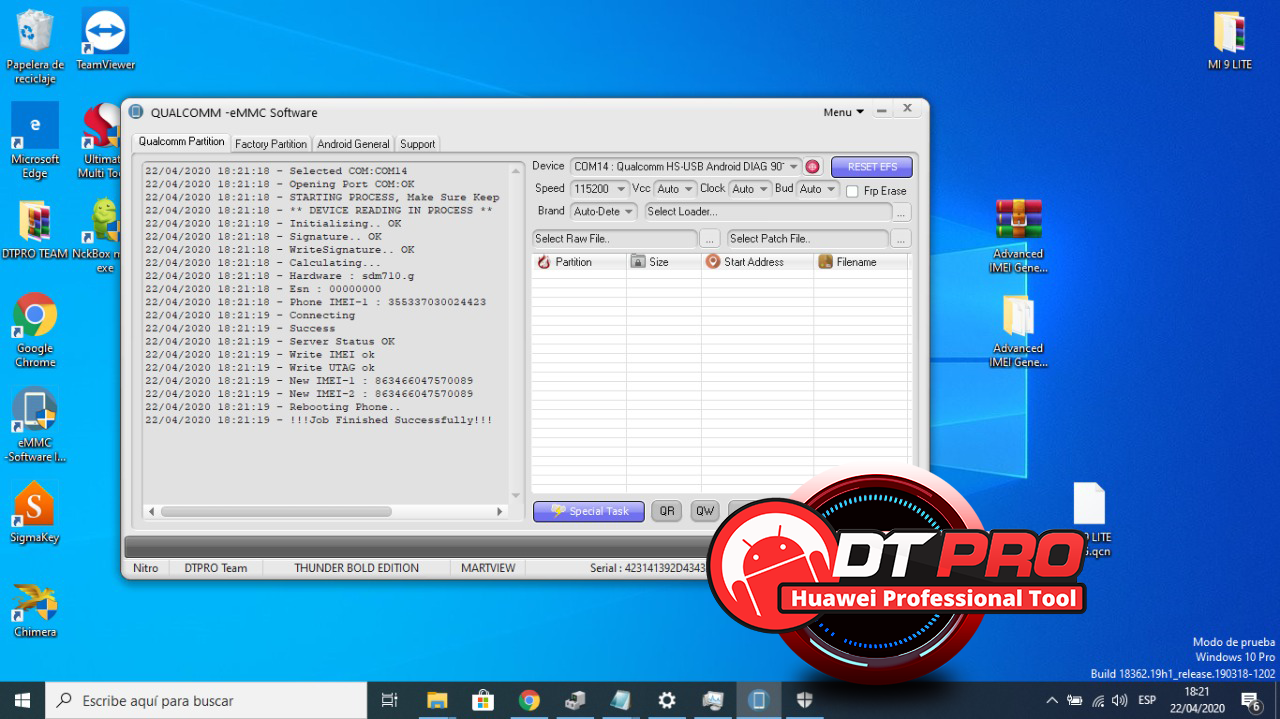This screenshot has width=1280, height=719.
Task: Open the notification center icon
Action: pos(1251,700)
